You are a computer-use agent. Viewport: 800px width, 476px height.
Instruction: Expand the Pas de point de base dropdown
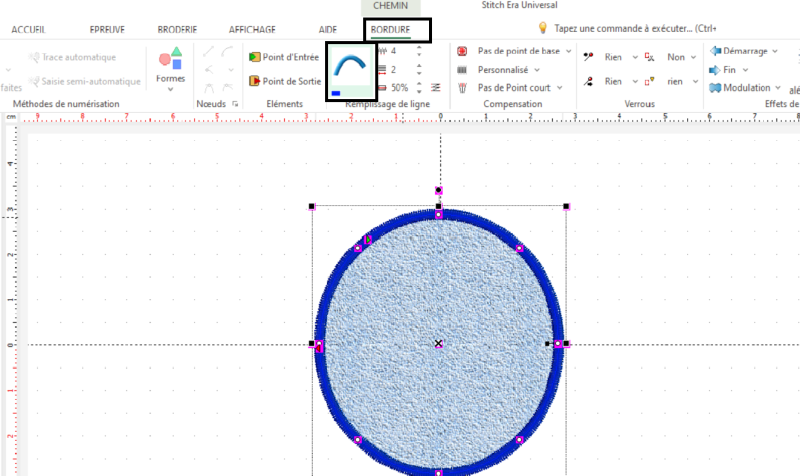[568, 50]
